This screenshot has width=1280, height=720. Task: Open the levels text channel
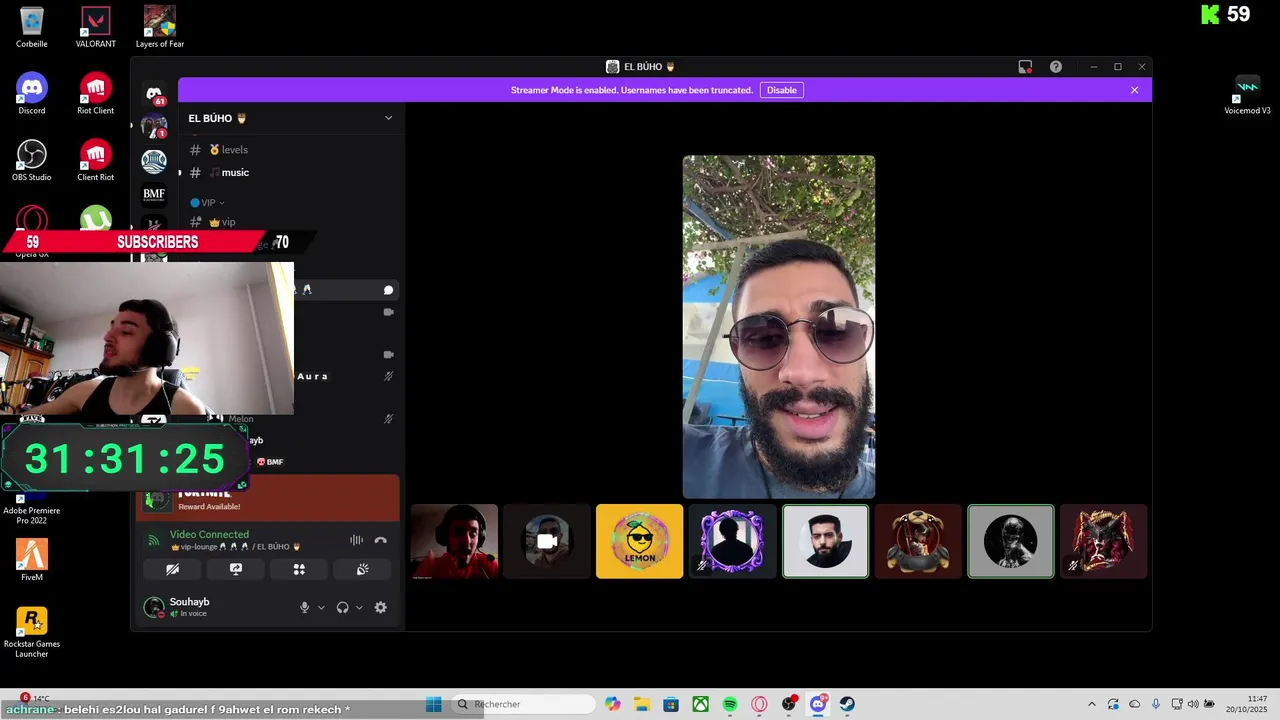pos(290,150)
